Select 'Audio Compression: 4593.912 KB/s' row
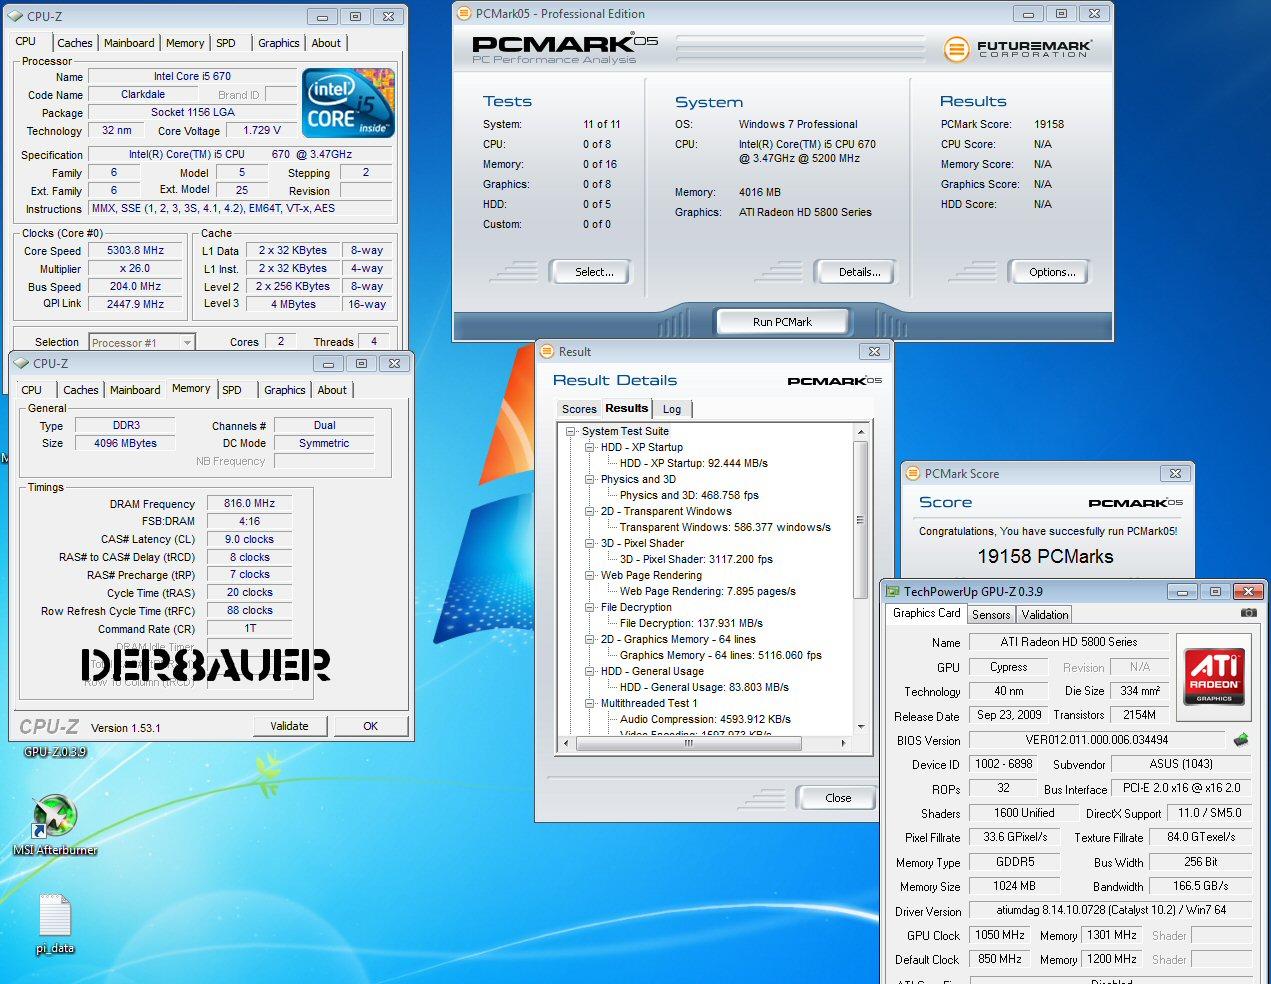Screen dimensions: 1271x984 pos(705,719)
